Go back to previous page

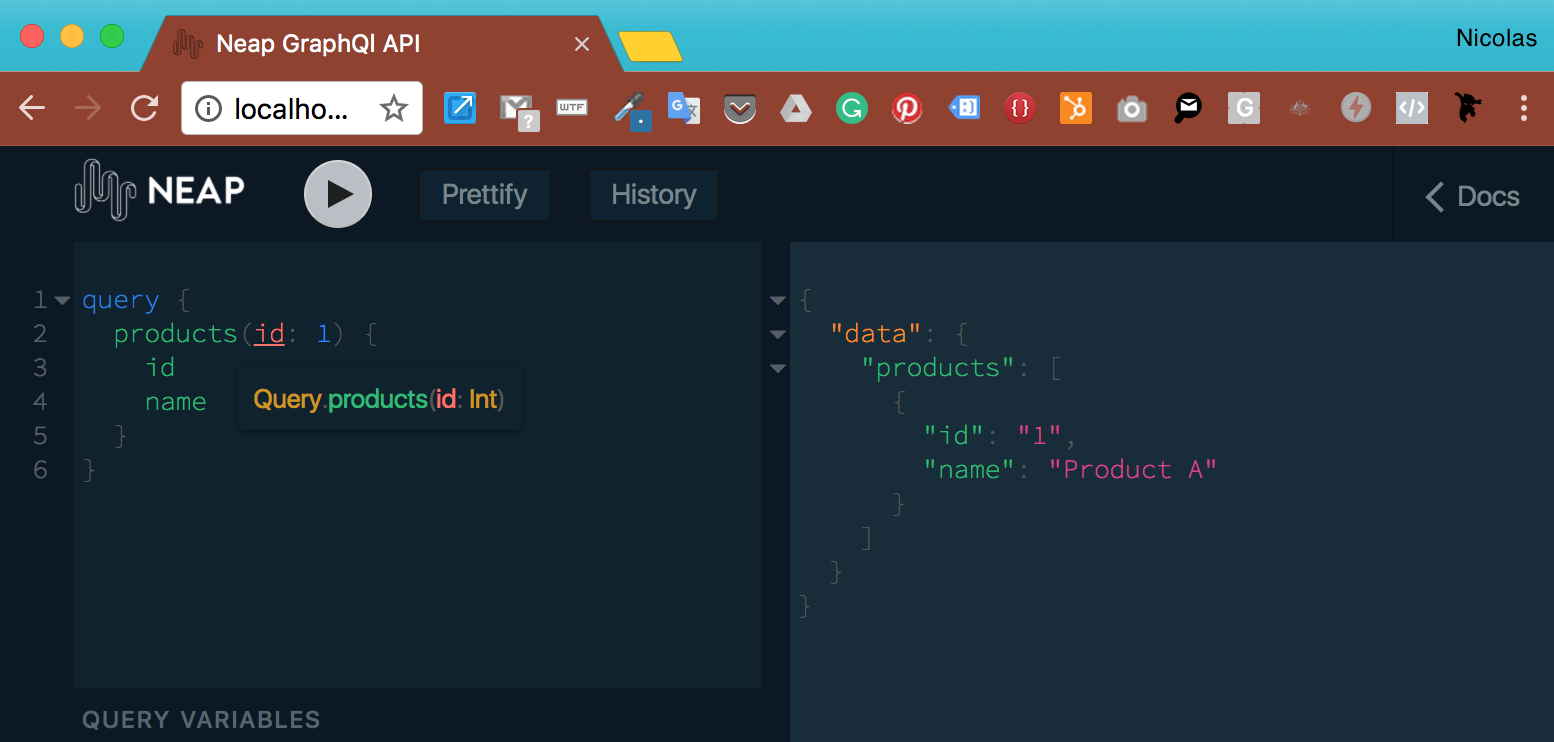pyautogui.click(x=32, y=108)
